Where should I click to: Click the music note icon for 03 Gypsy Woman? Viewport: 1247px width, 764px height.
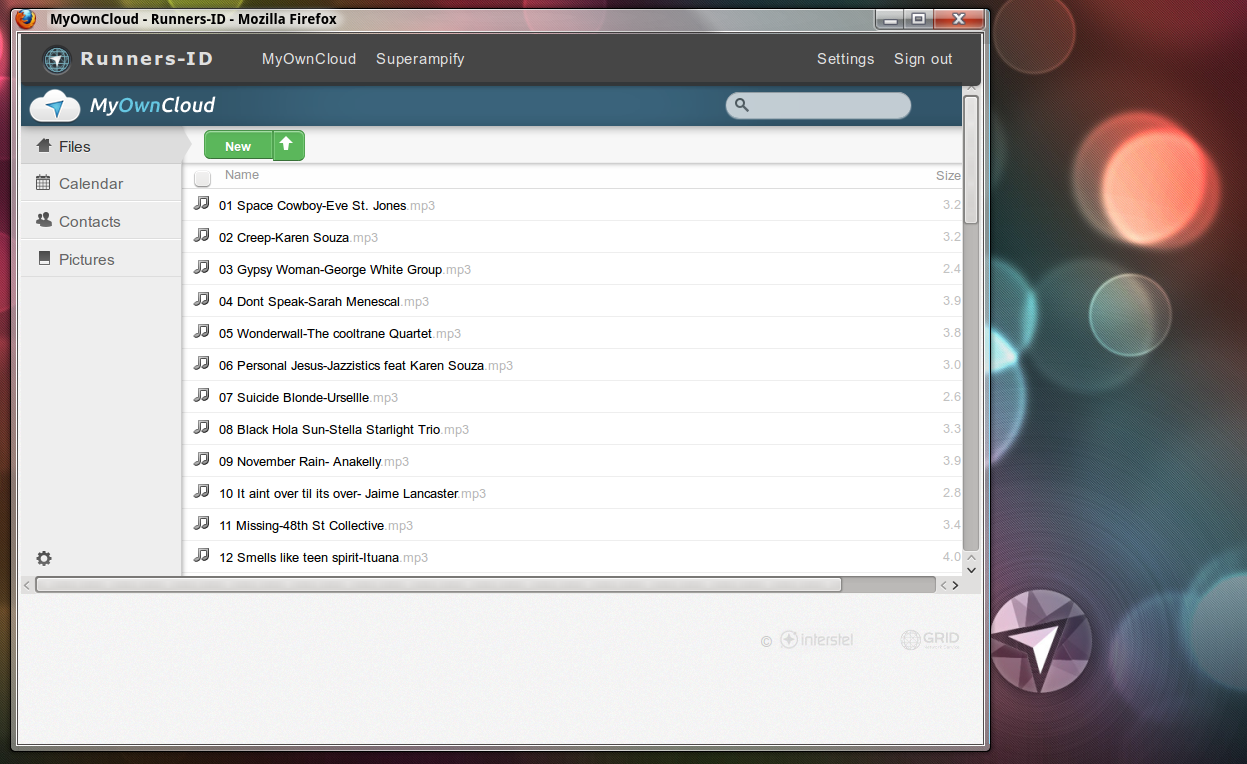coord(202,267)
